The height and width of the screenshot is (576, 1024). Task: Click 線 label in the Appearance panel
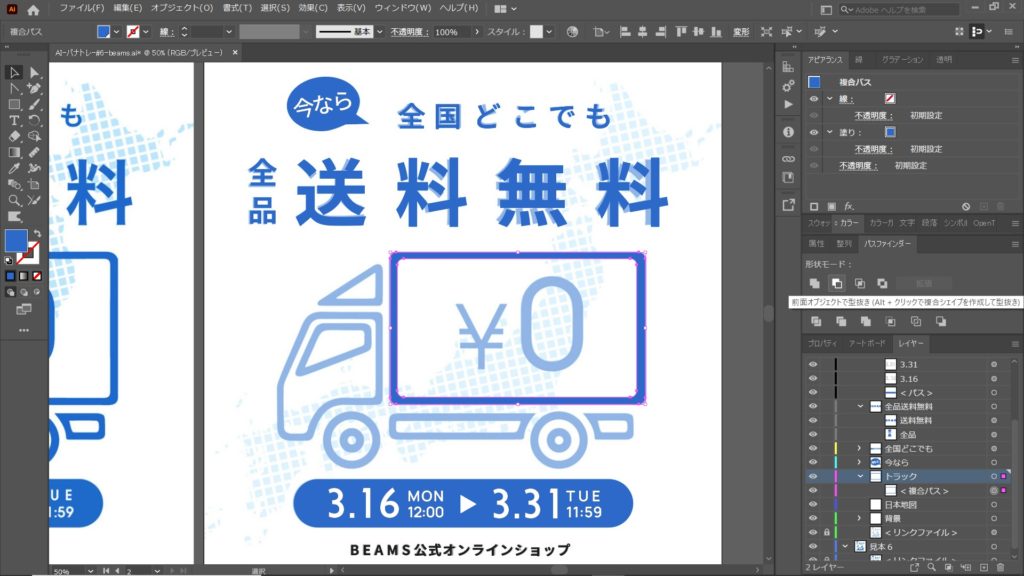pyautogui.click(x=846, y=99)
